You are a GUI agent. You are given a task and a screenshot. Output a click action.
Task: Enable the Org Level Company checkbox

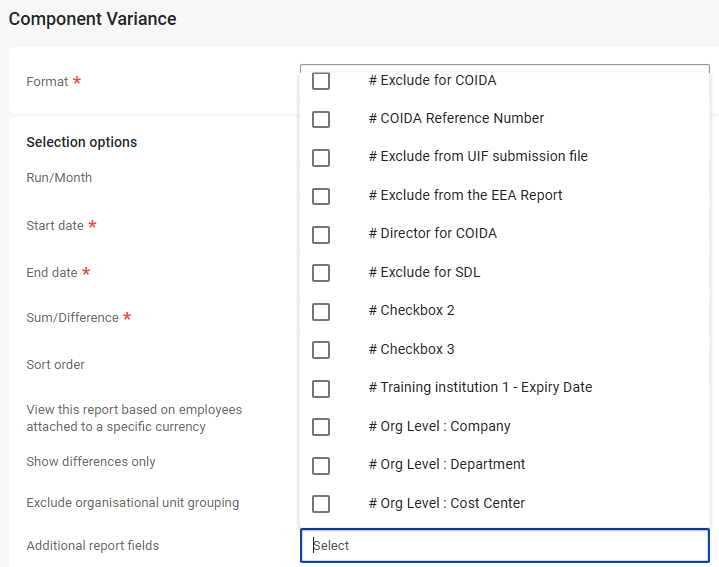pos(321,427)
